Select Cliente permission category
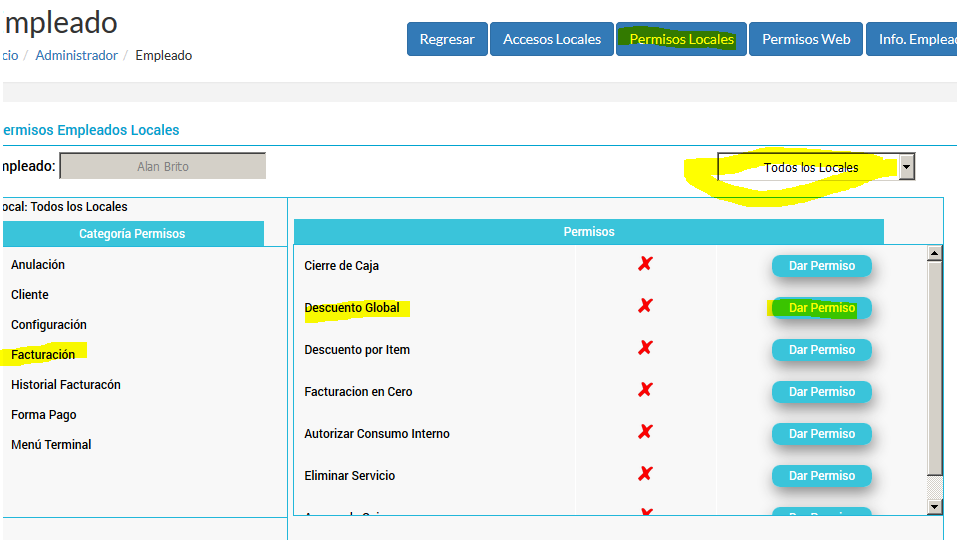Viewport: 957px width, 540px height. pos(30,294)
